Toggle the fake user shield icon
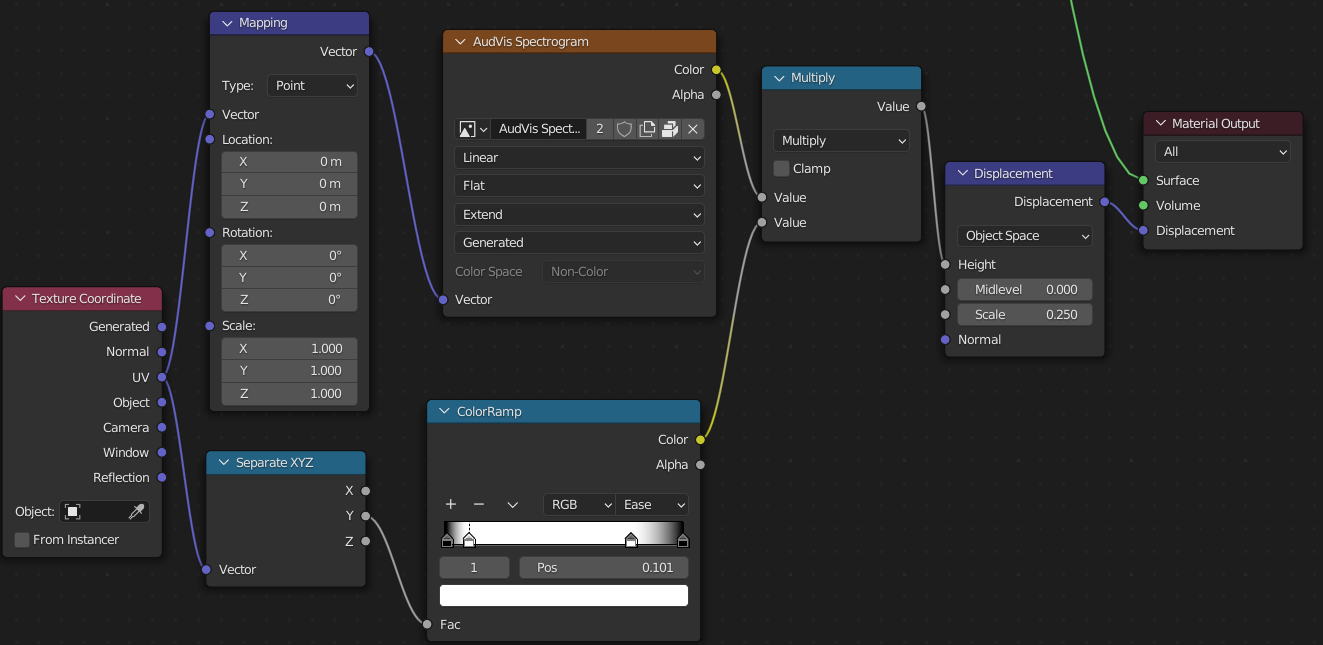 [624, 129]
